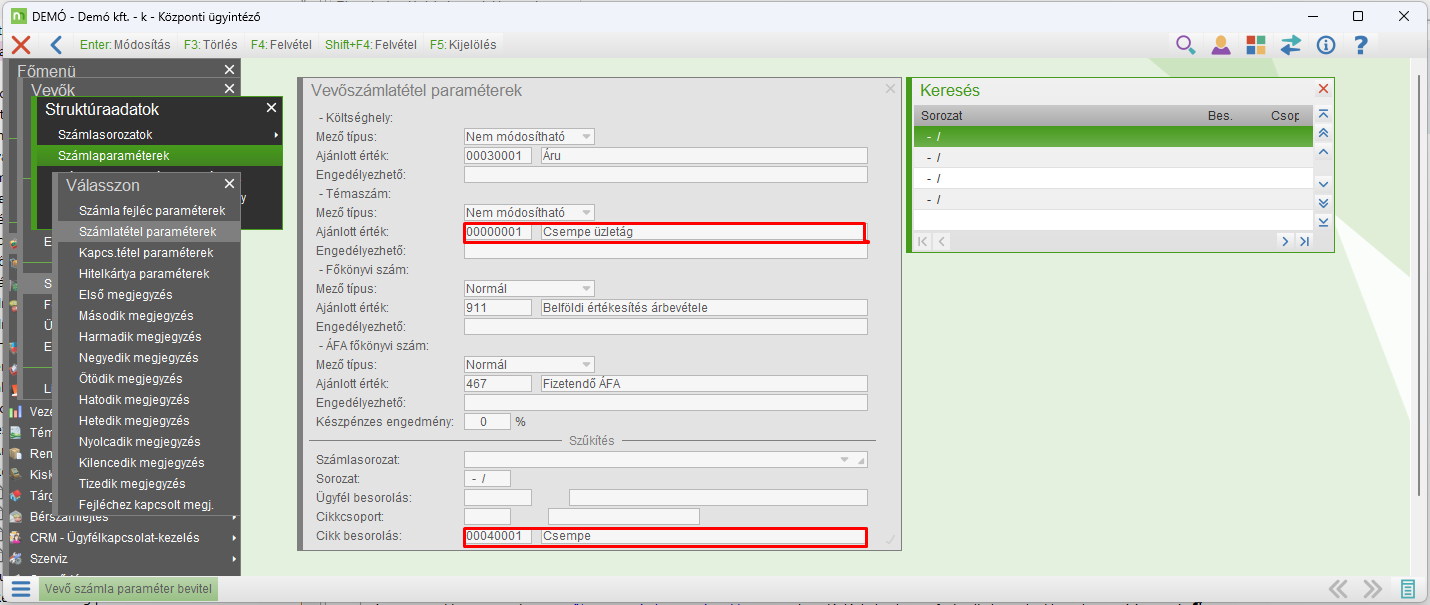Viewport: 1430px width, 605px height.
Task: Click Sorozat column header in Keresés
Action: click(x=941, y=115)
